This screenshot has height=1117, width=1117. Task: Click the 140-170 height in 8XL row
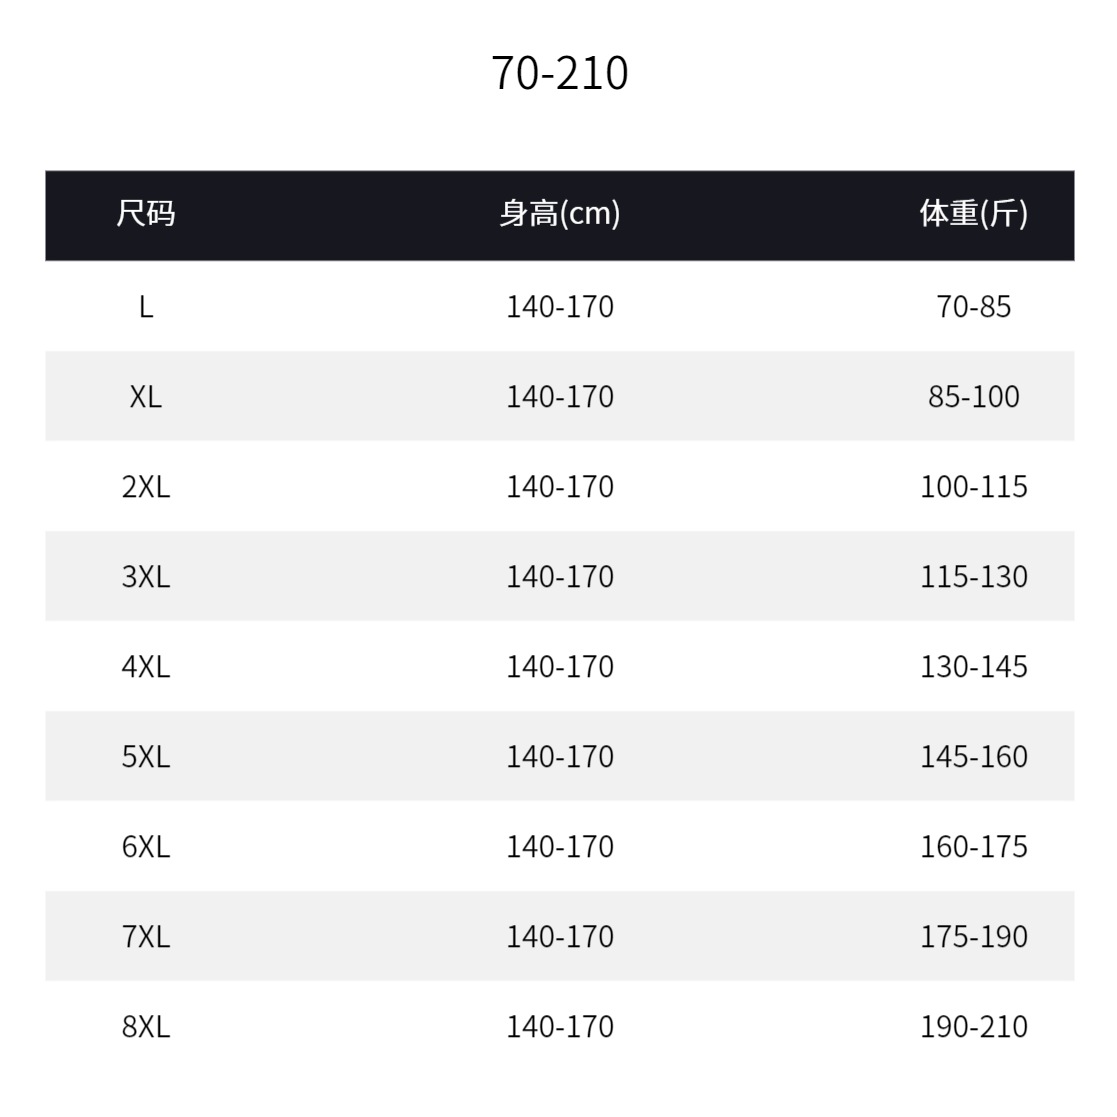pyautogui.click(x=559, y=1027)
